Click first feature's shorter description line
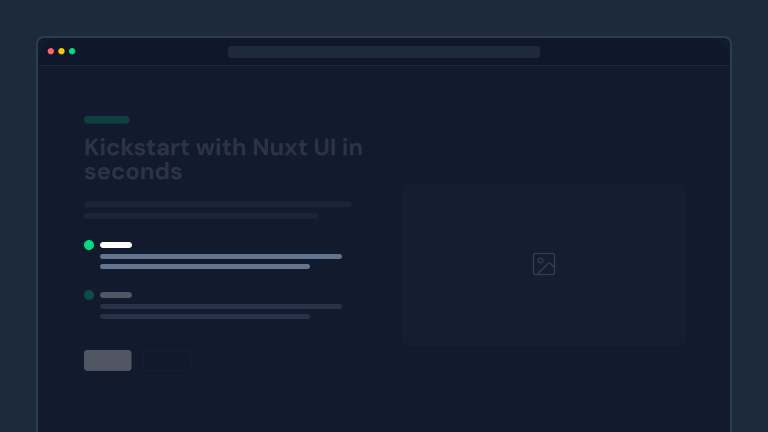 (205, 267)
